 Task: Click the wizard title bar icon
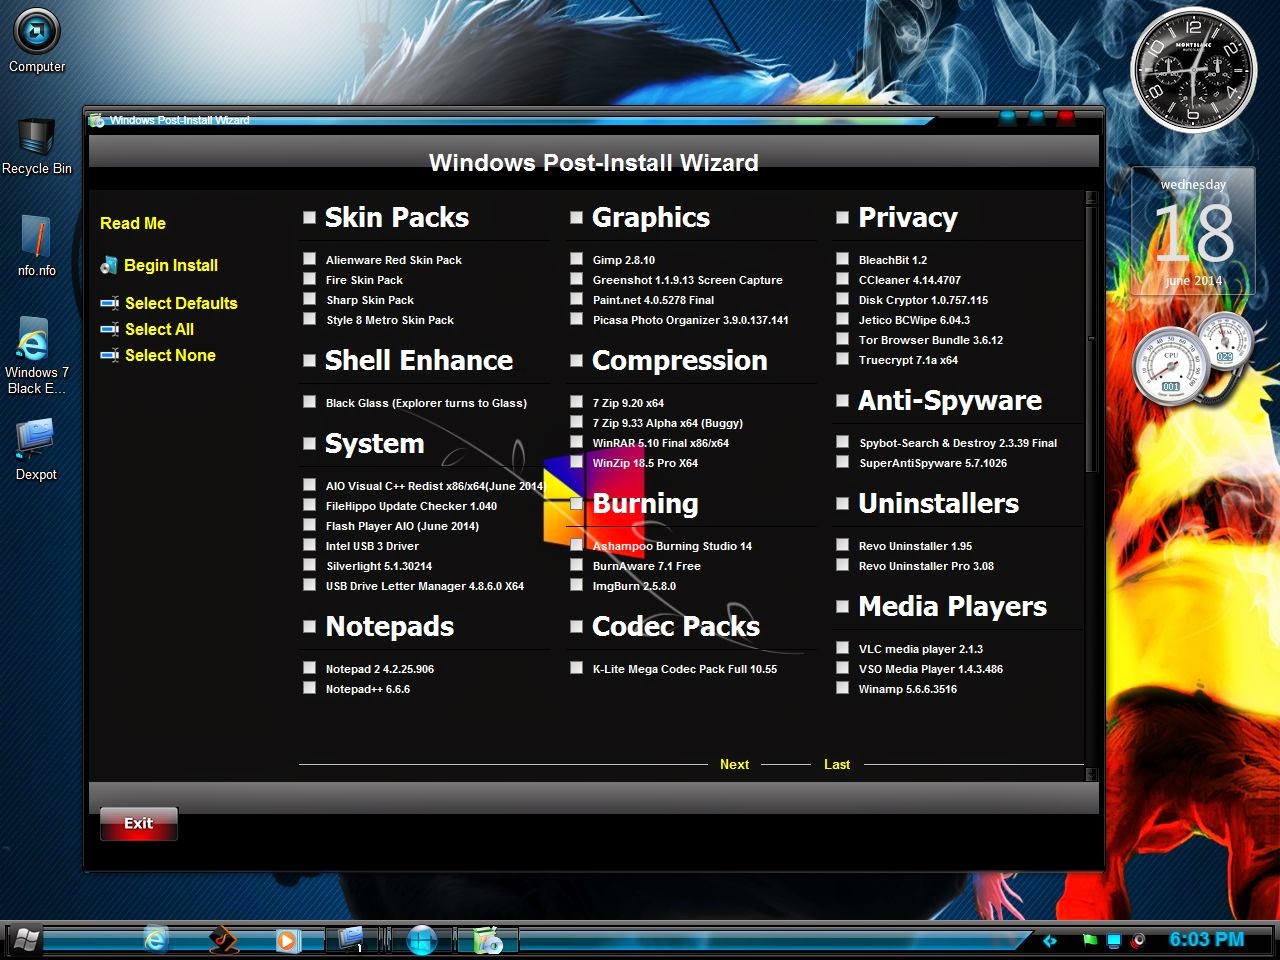[97, 120]
